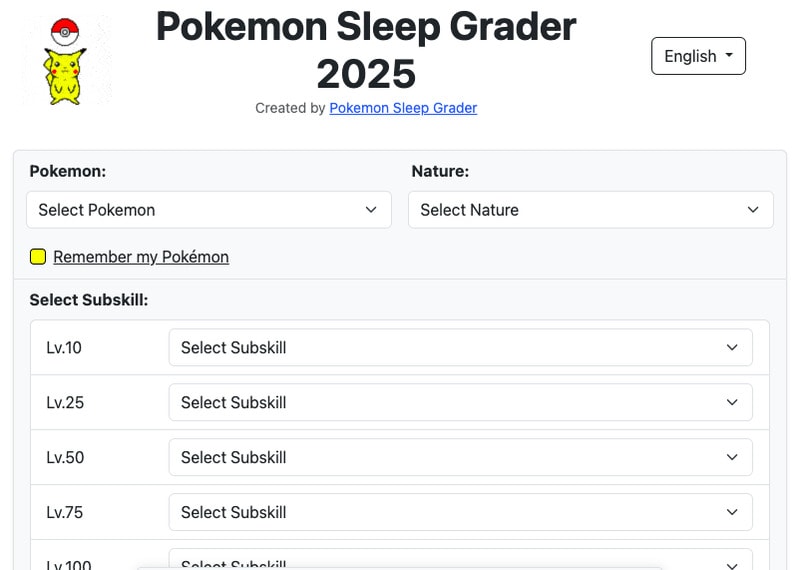Screen dimensions: 800x570
Task: Click the chevron in Select Nature field
Action: (753, 210)
